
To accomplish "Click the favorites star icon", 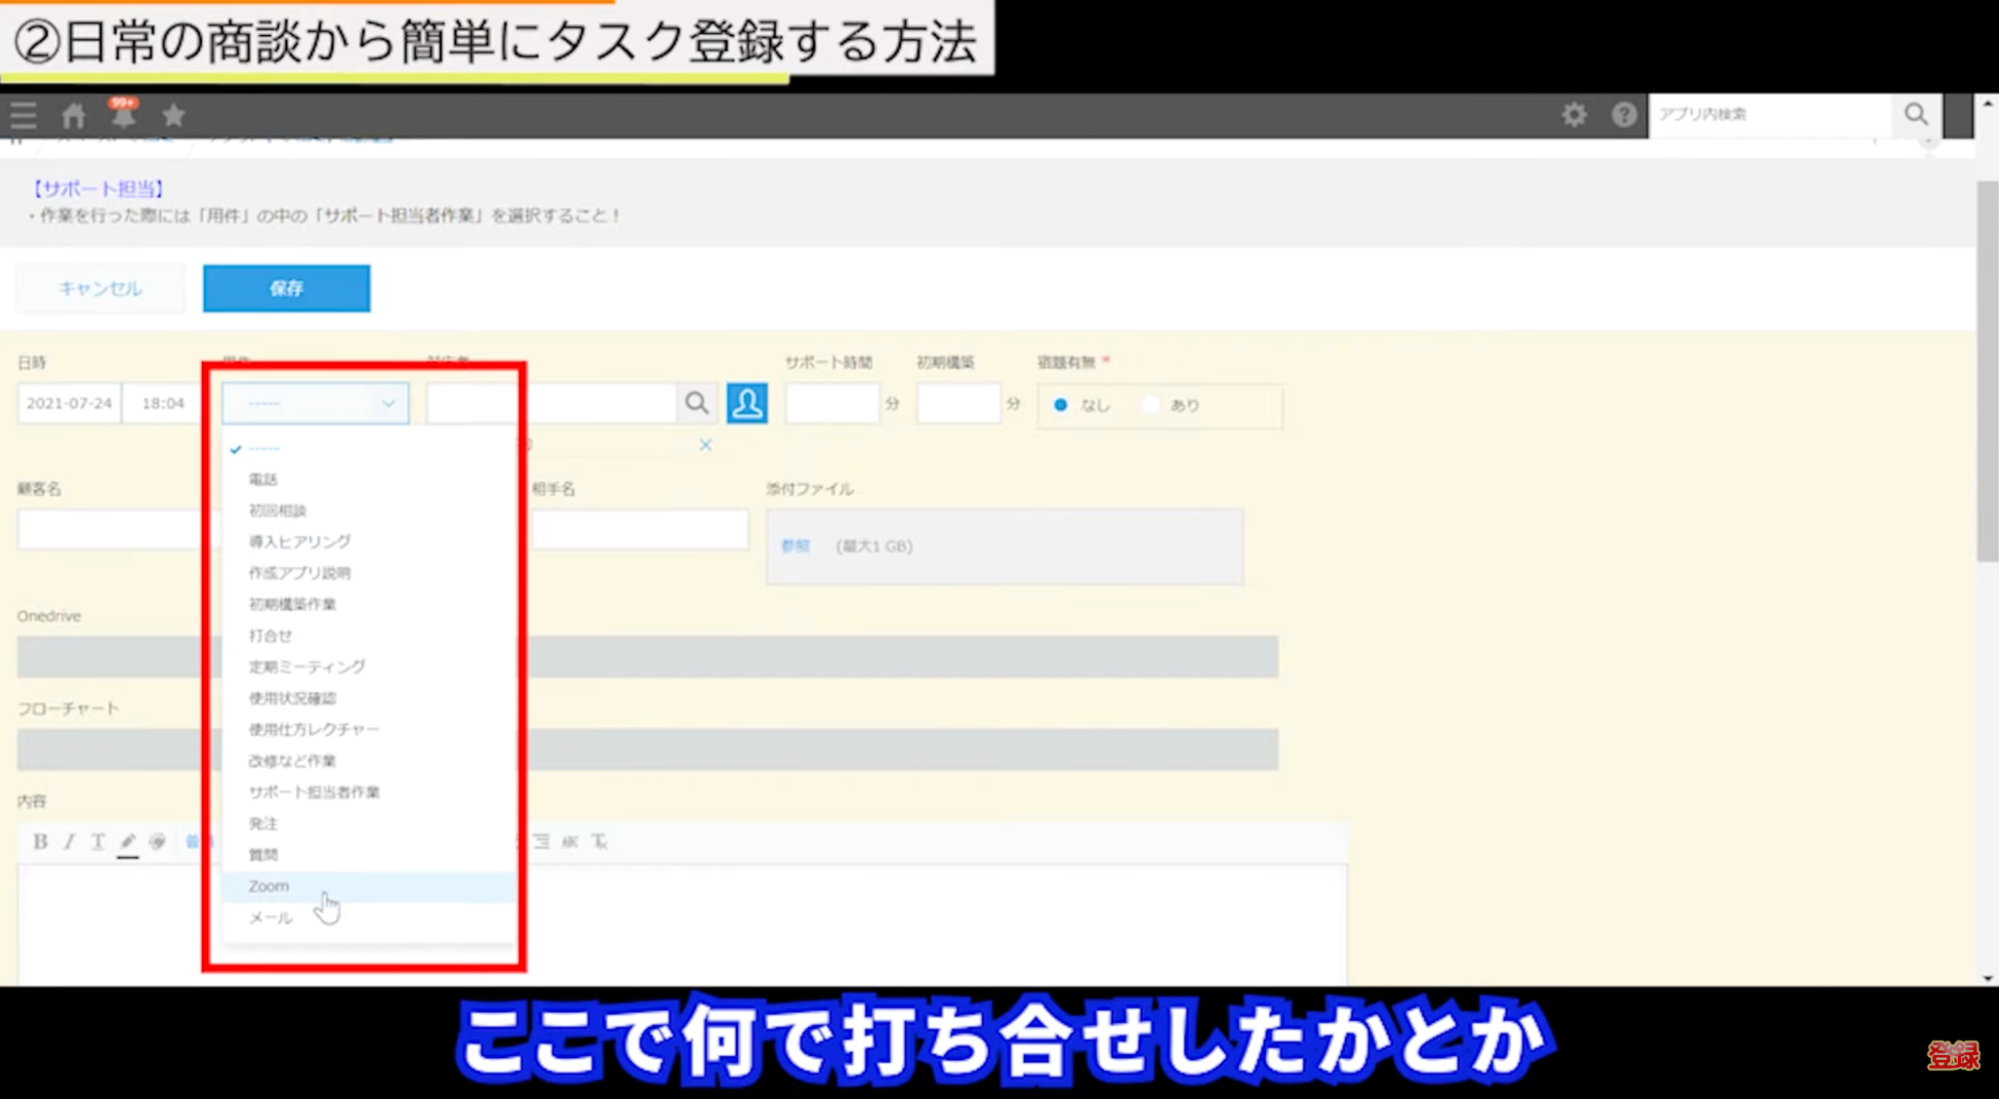I will (x=173, y=115).
